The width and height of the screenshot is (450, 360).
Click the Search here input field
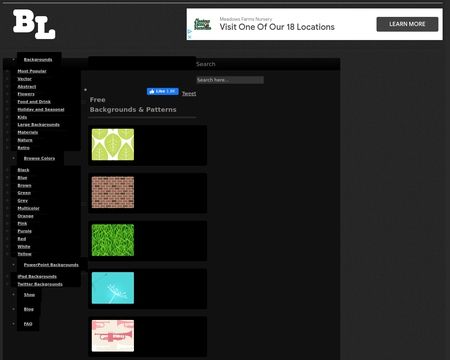230,80
